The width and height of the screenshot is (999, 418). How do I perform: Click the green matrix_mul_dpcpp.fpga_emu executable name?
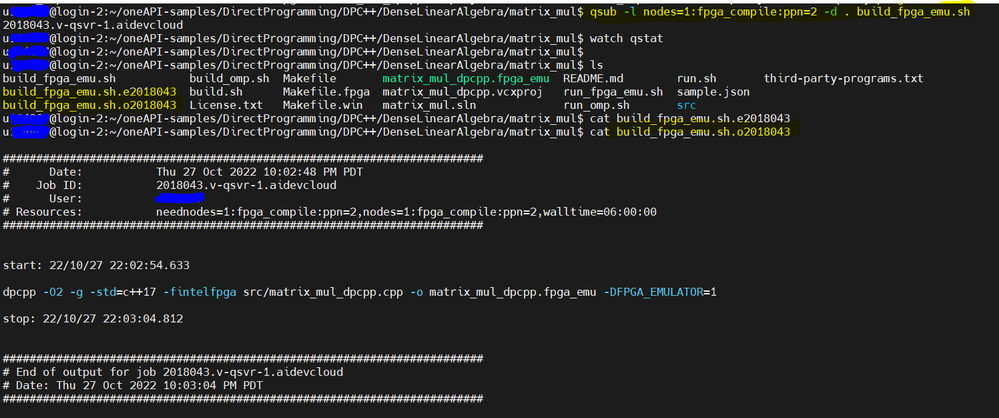pos(466,78)
